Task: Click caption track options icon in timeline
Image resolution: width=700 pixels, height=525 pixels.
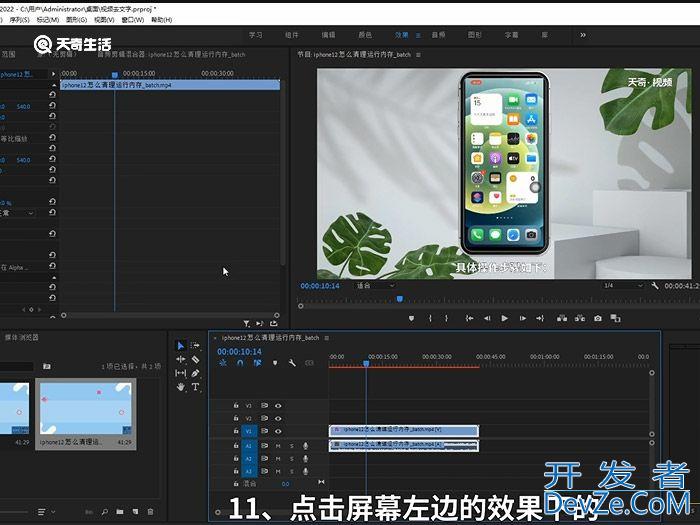Action: click(309, 363)
